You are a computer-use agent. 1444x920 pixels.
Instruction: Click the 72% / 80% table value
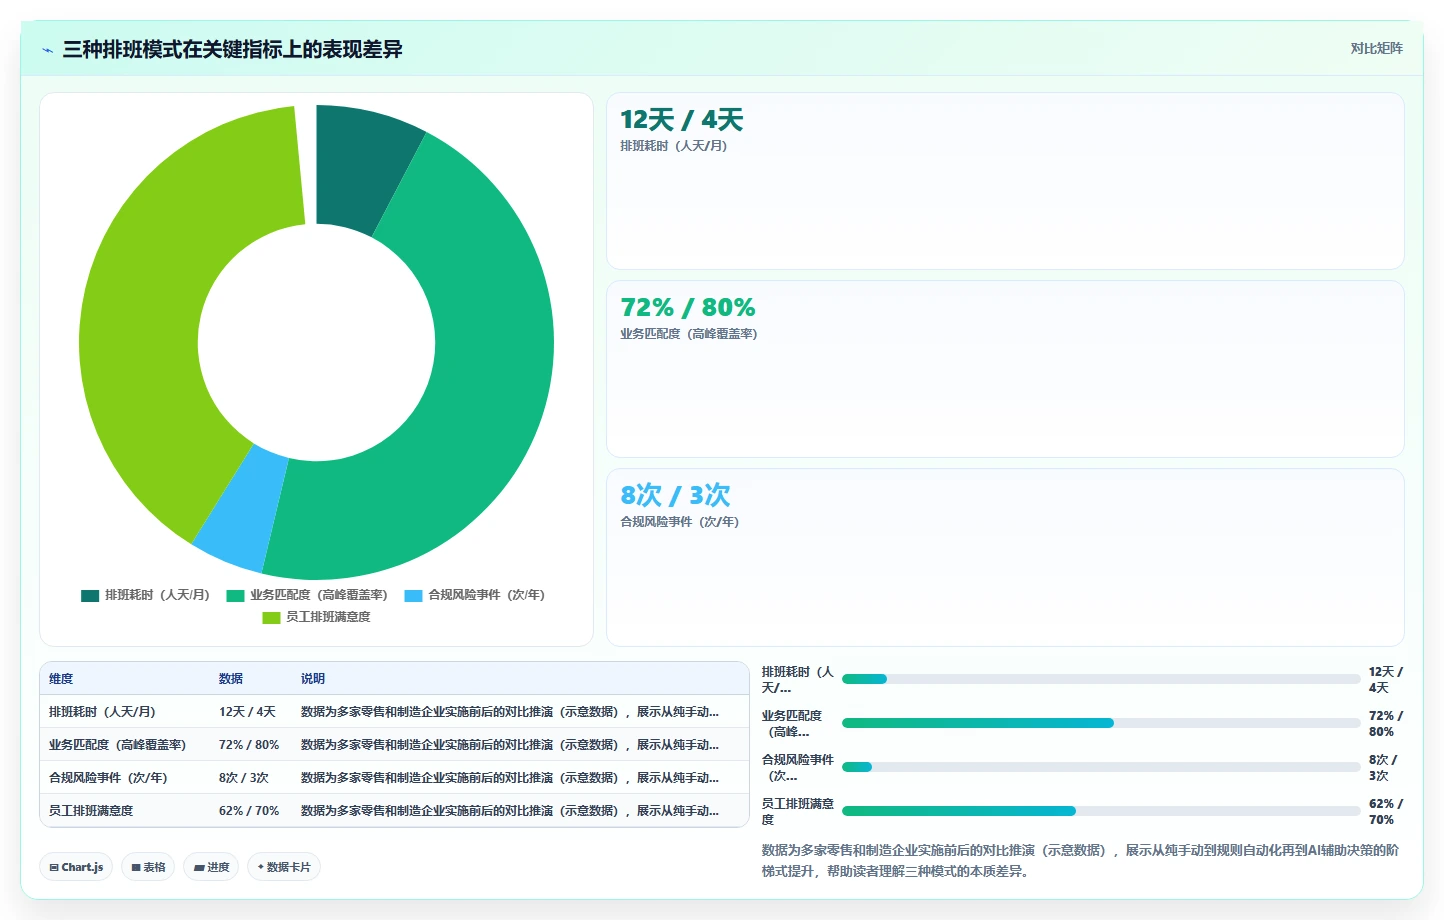coord(249,745)
